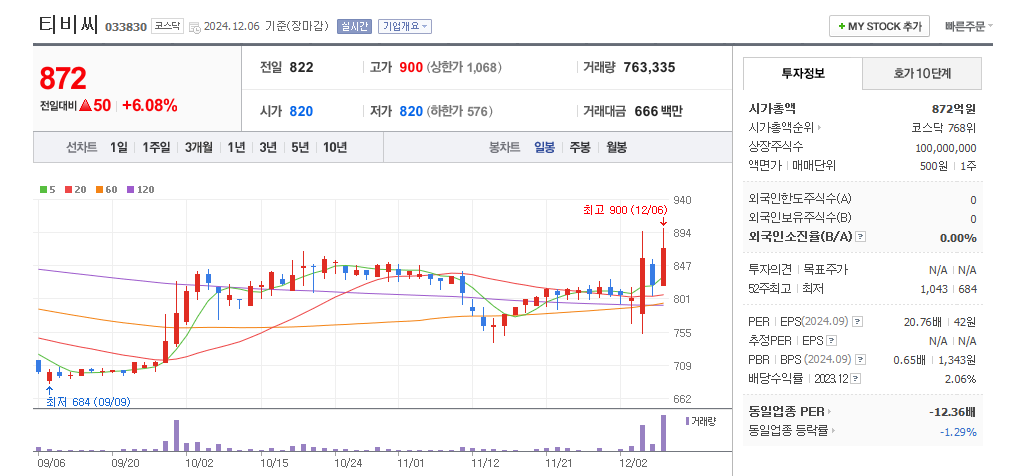Click the 배당수익률 value 2.06%
The width and height of the screenshot is (1012, 476).
pyautogui.click(x=960, y=379)
